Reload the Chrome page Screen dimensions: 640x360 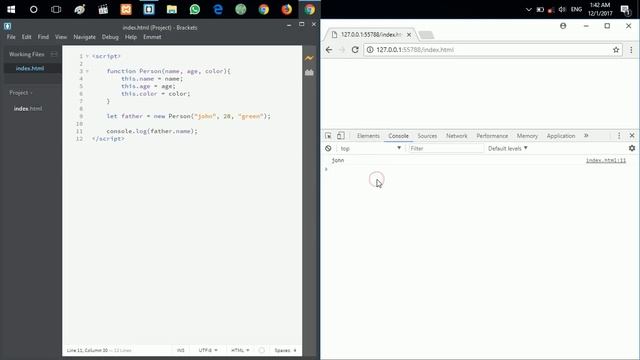click(x=355, y=50)
